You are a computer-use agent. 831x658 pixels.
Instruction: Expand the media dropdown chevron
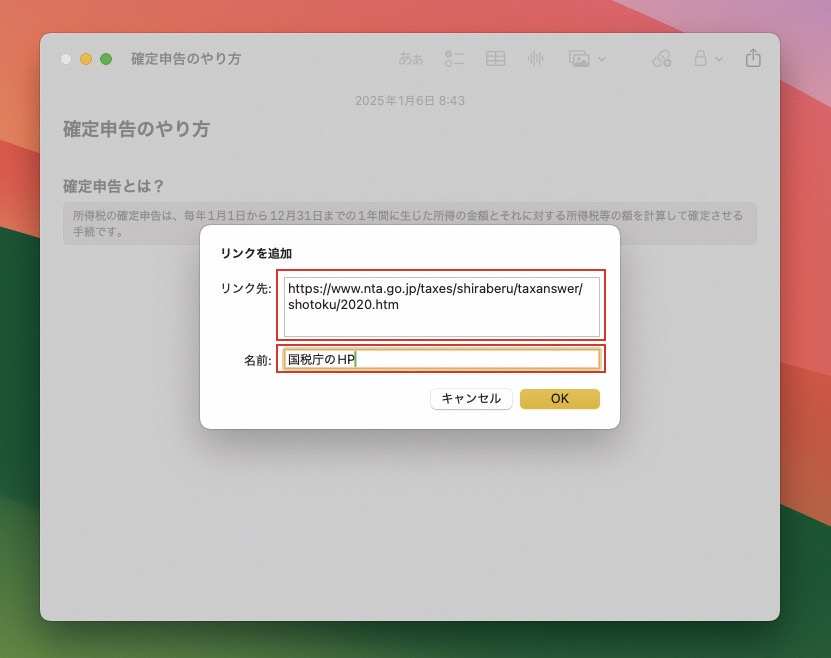click(602, 59)
